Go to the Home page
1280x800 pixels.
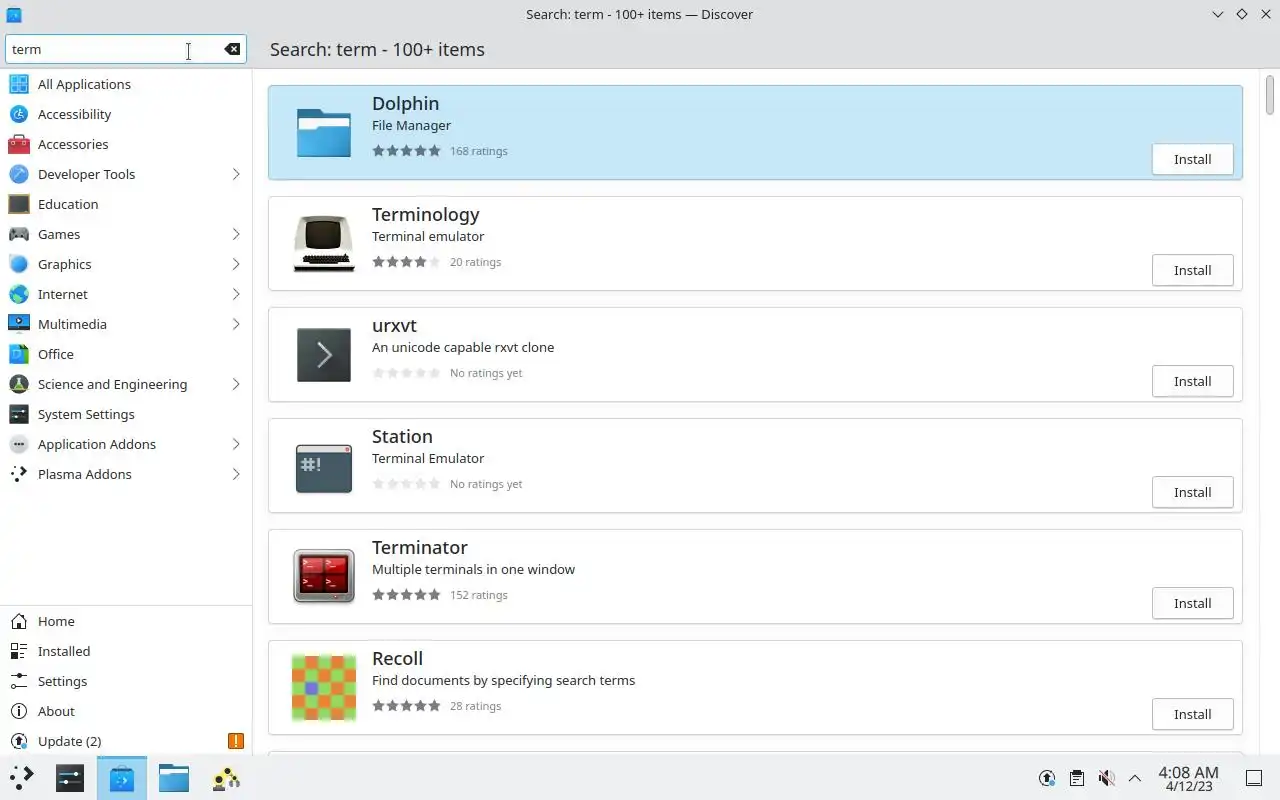pos(126,621)
